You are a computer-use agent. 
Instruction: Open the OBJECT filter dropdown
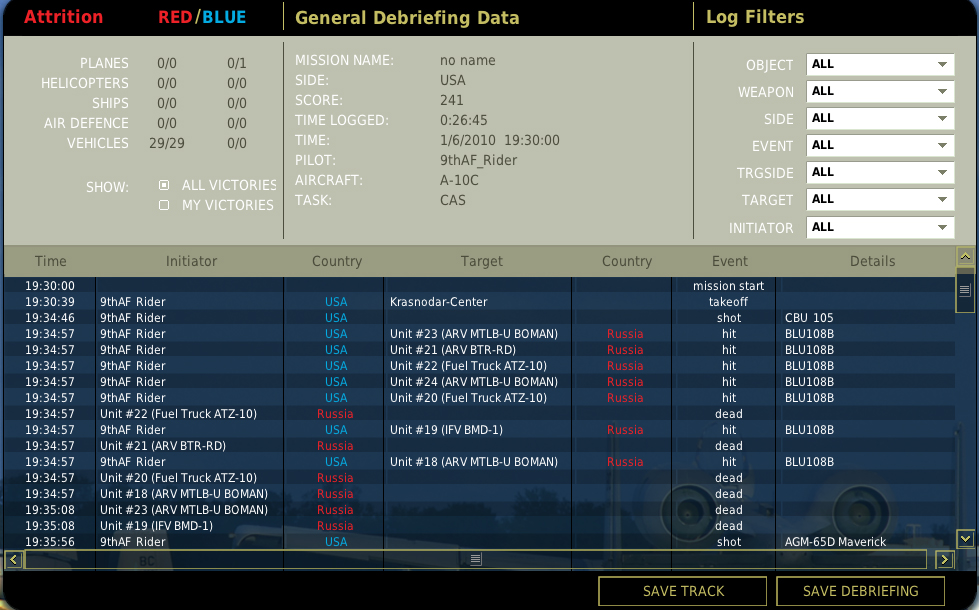pyautogui.click(x=880, y=64)
